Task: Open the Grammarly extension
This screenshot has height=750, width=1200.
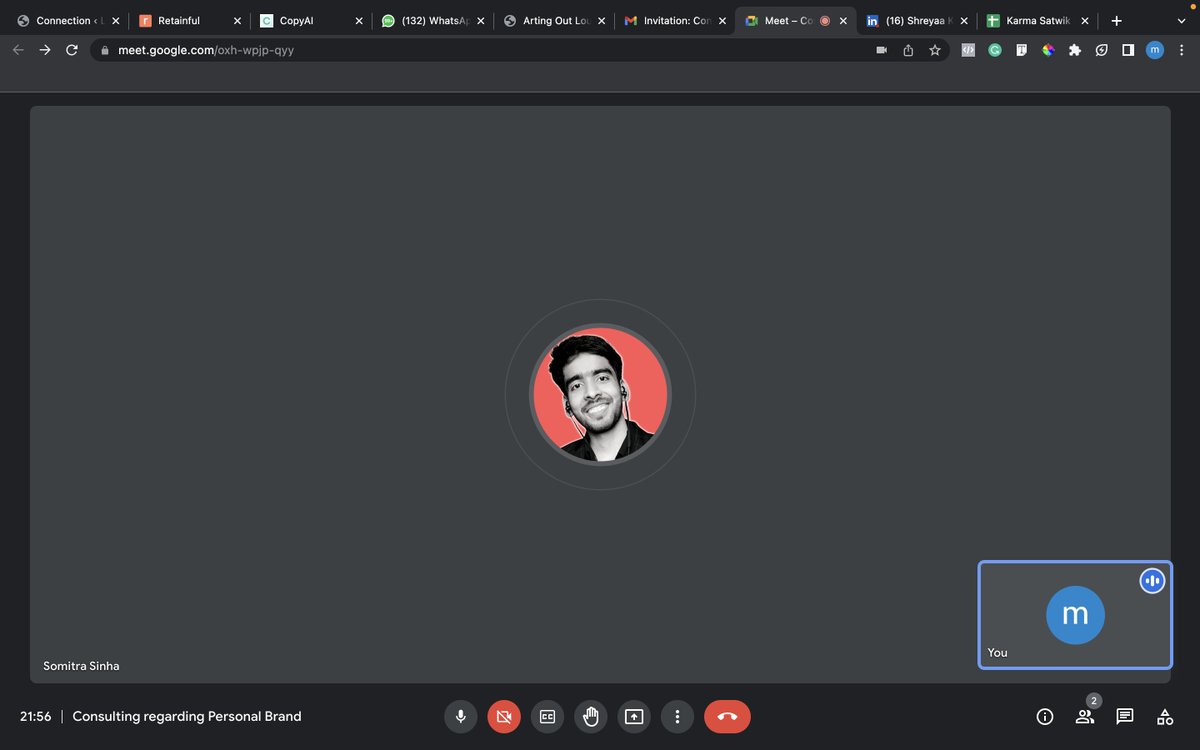Action: (x=995, y=50)
